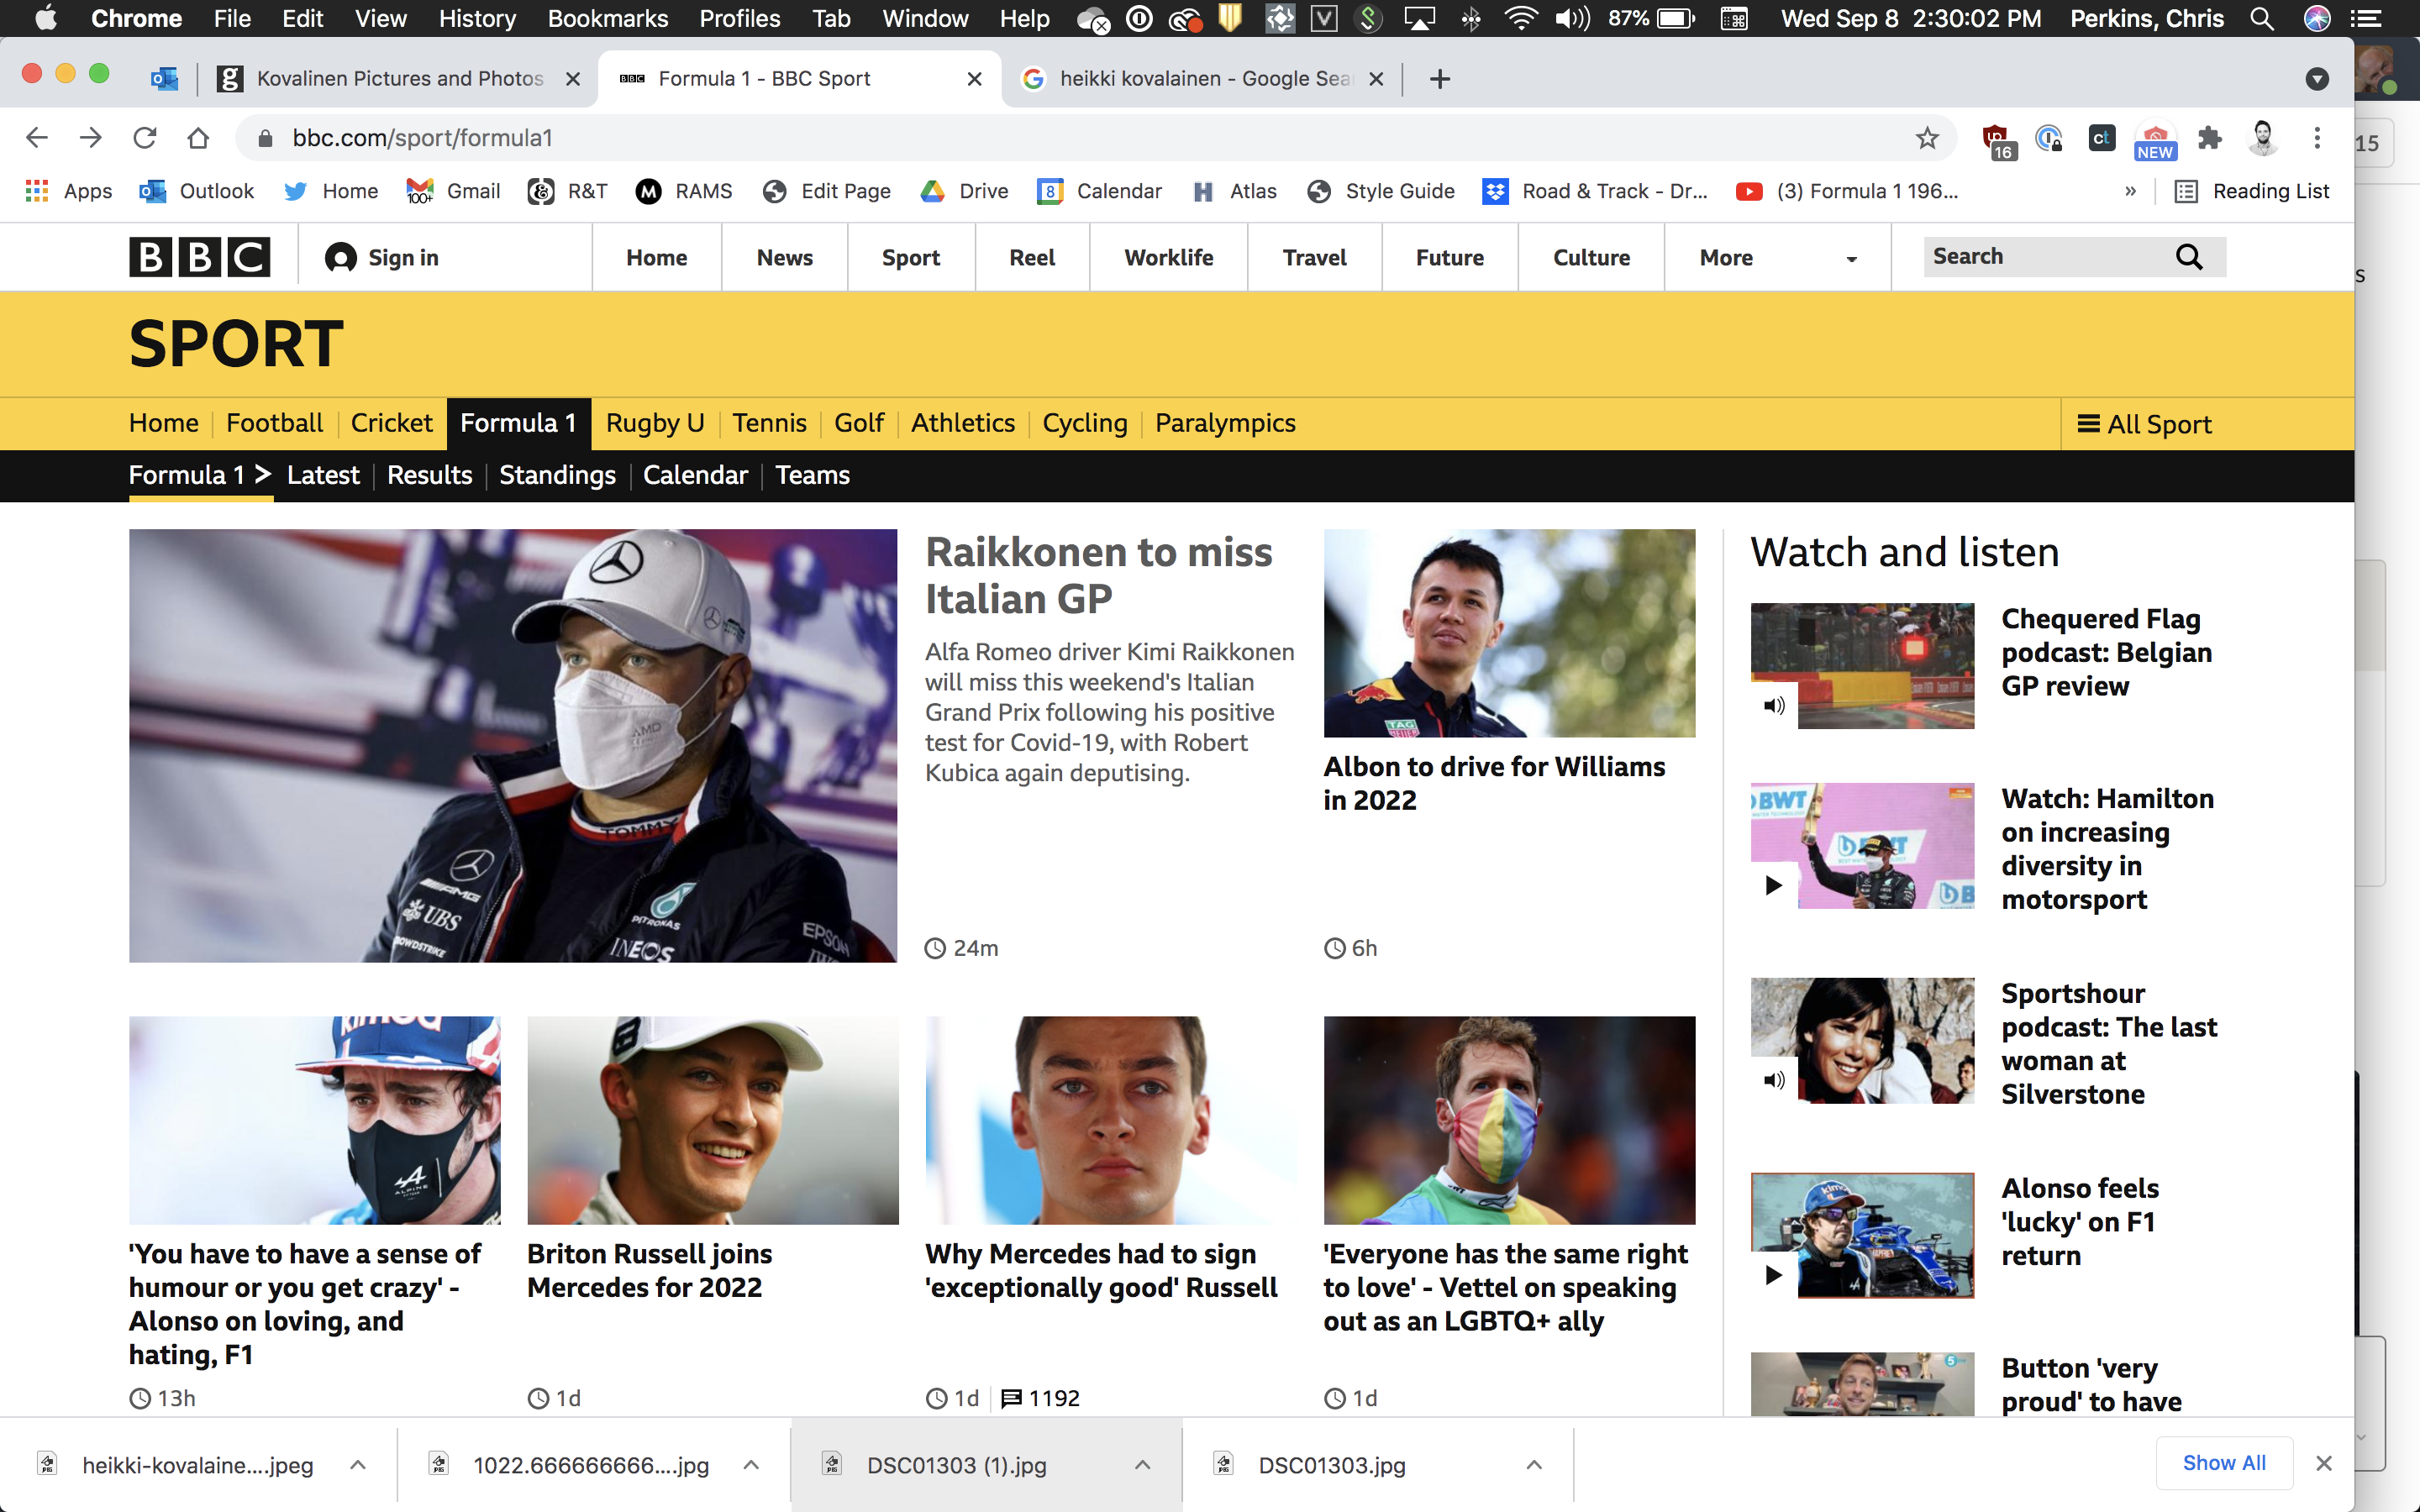Select Teams in Formula 1 subnav
The height and width of the screenshot is (1512, 2420).
812,475
